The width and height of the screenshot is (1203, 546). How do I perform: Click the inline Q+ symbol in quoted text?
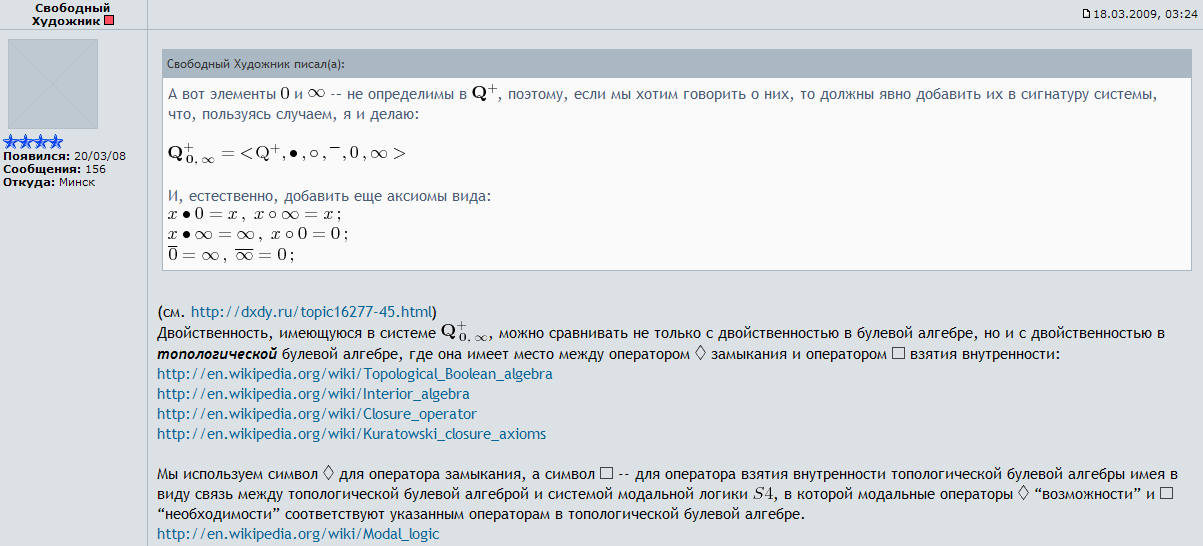[x=484, y=93]
